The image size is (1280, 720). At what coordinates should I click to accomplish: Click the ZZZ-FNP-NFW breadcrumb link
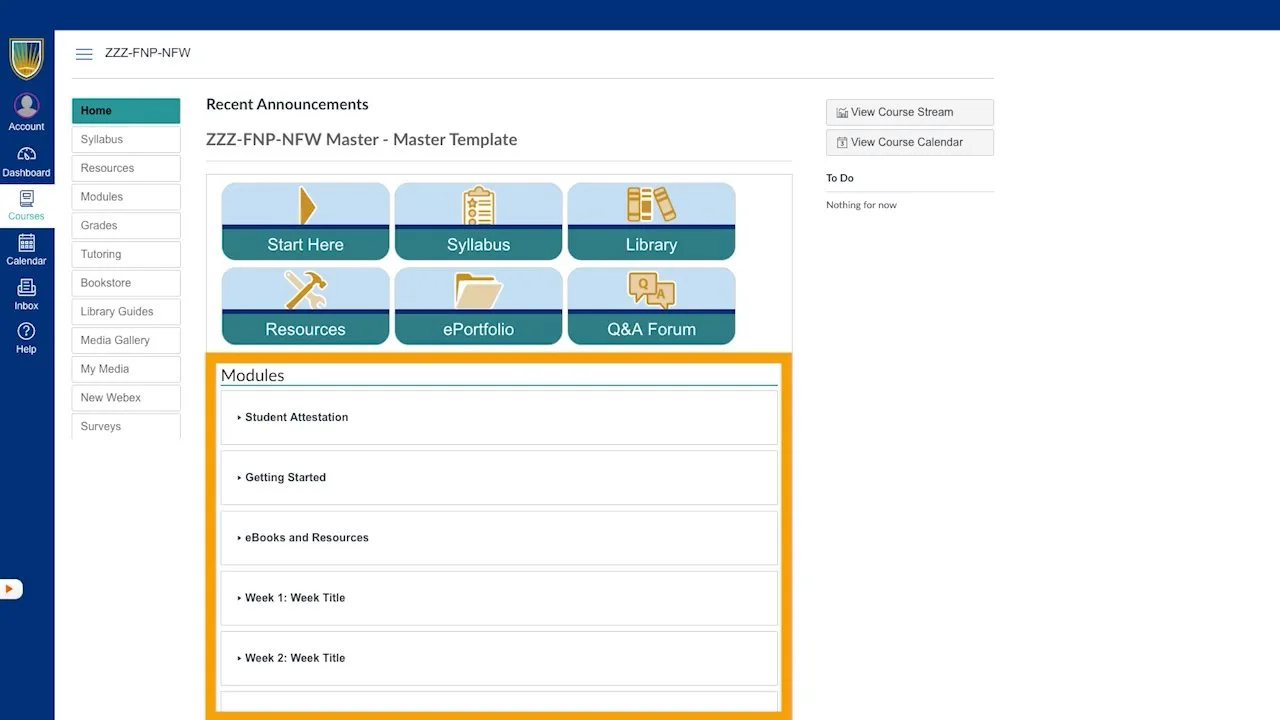148,53
